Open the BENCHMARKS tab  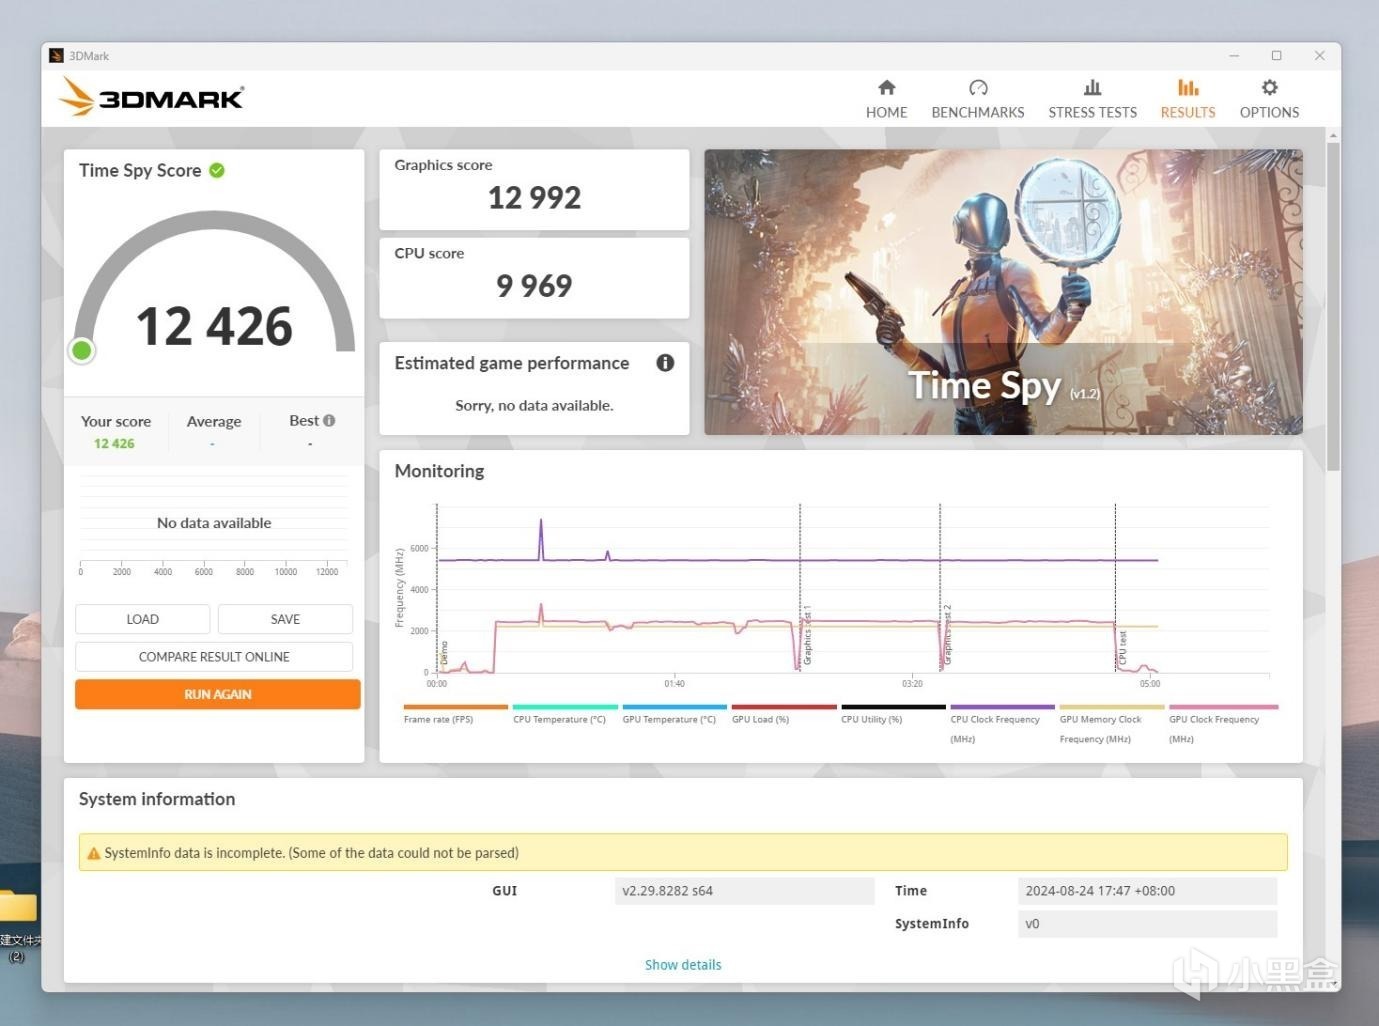click(x=977, y=99)
